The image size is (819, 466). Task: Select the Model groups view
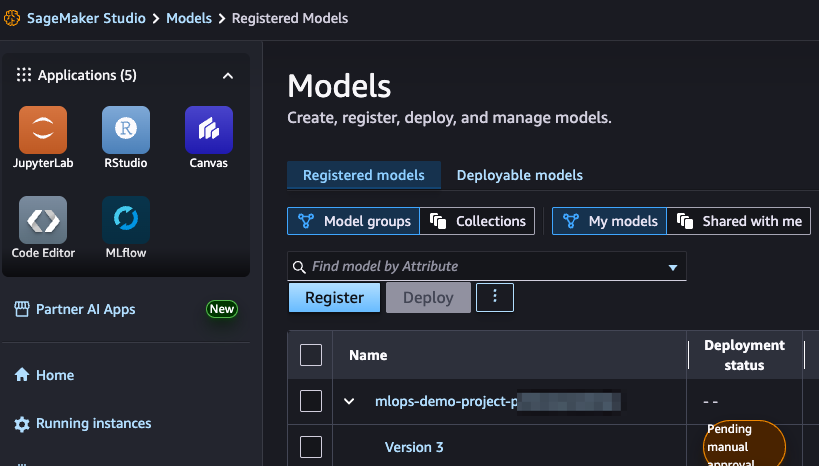353,221
